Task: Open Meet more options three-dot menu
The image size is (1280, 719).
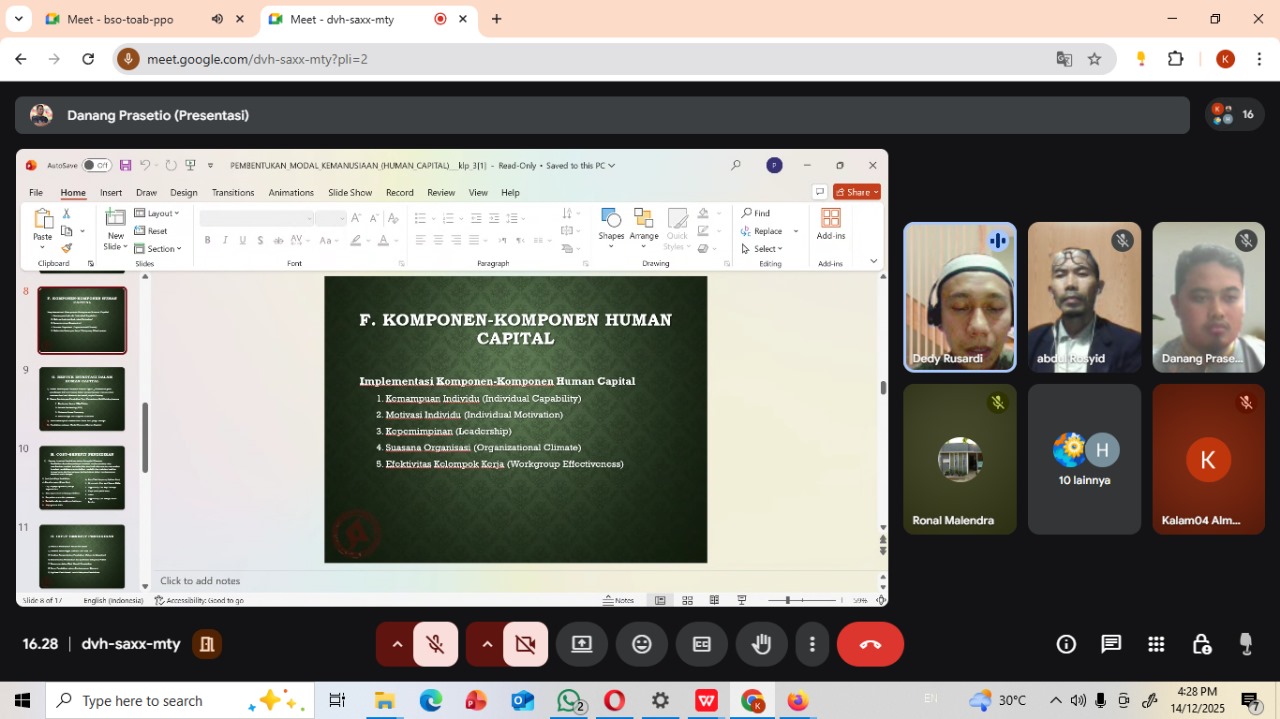Action: [813, 645]
